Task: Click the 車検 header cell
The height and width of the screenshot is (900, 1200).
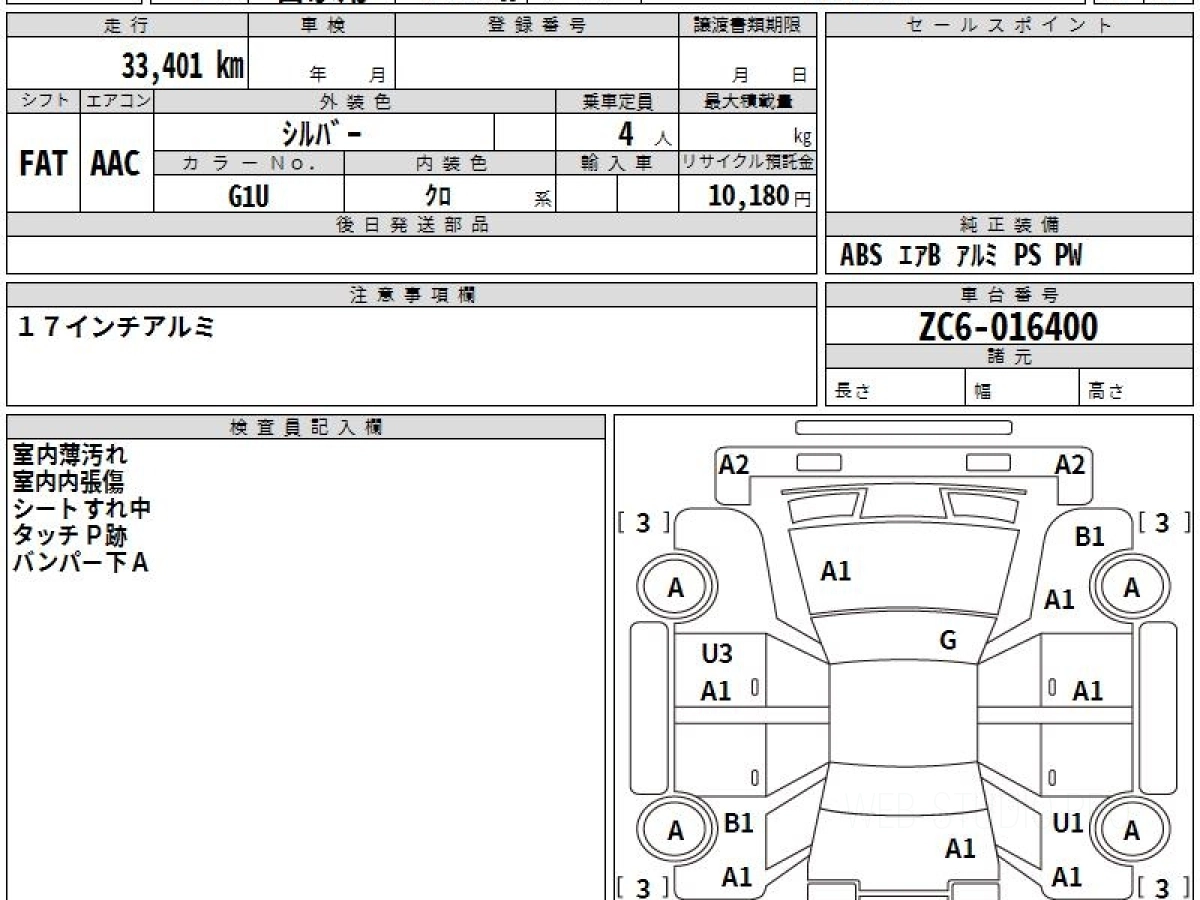Action: point(322,26)
